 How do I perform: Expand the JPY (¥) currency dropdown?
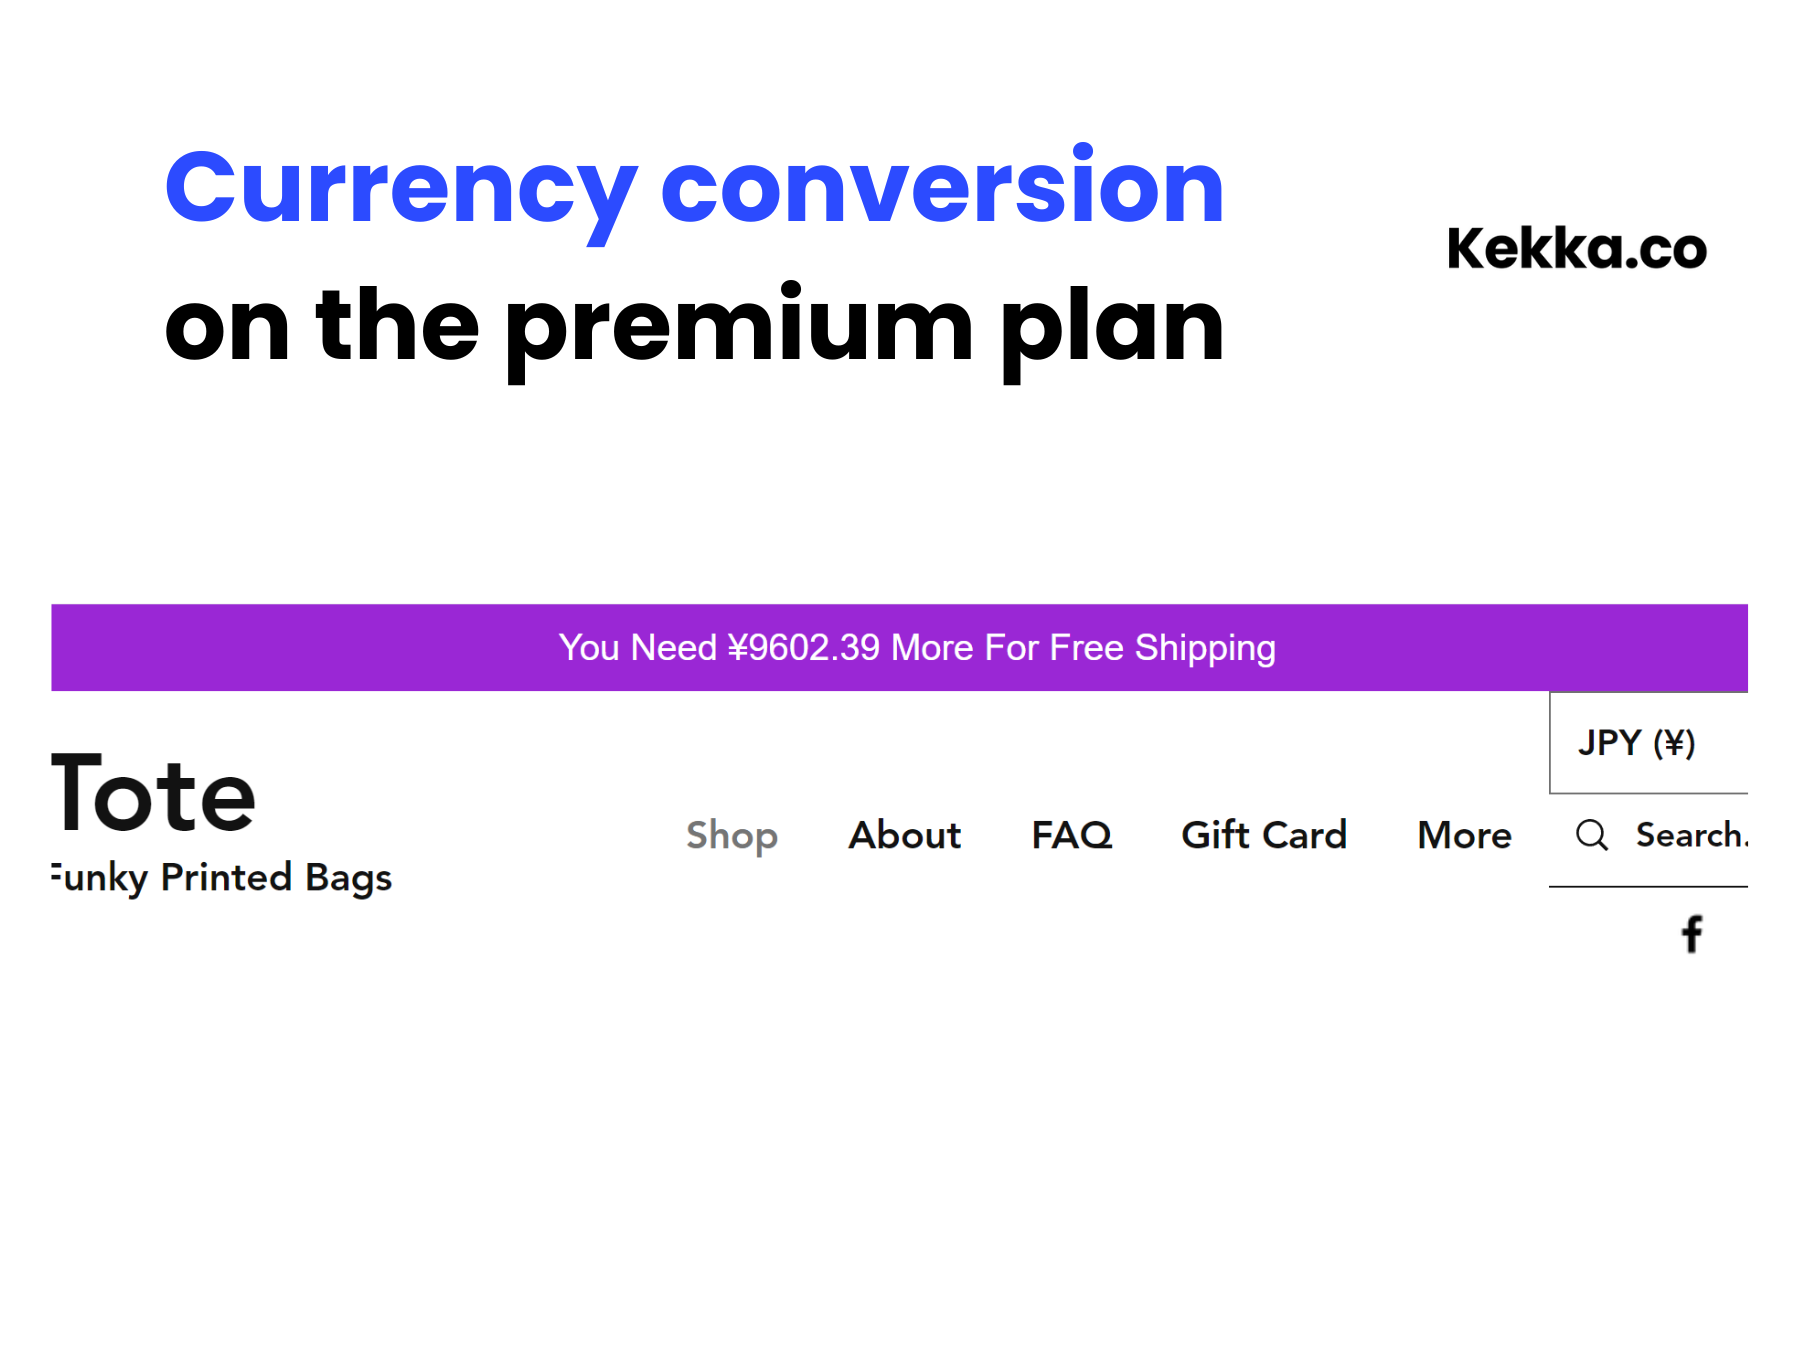(x=1637, y=743)
